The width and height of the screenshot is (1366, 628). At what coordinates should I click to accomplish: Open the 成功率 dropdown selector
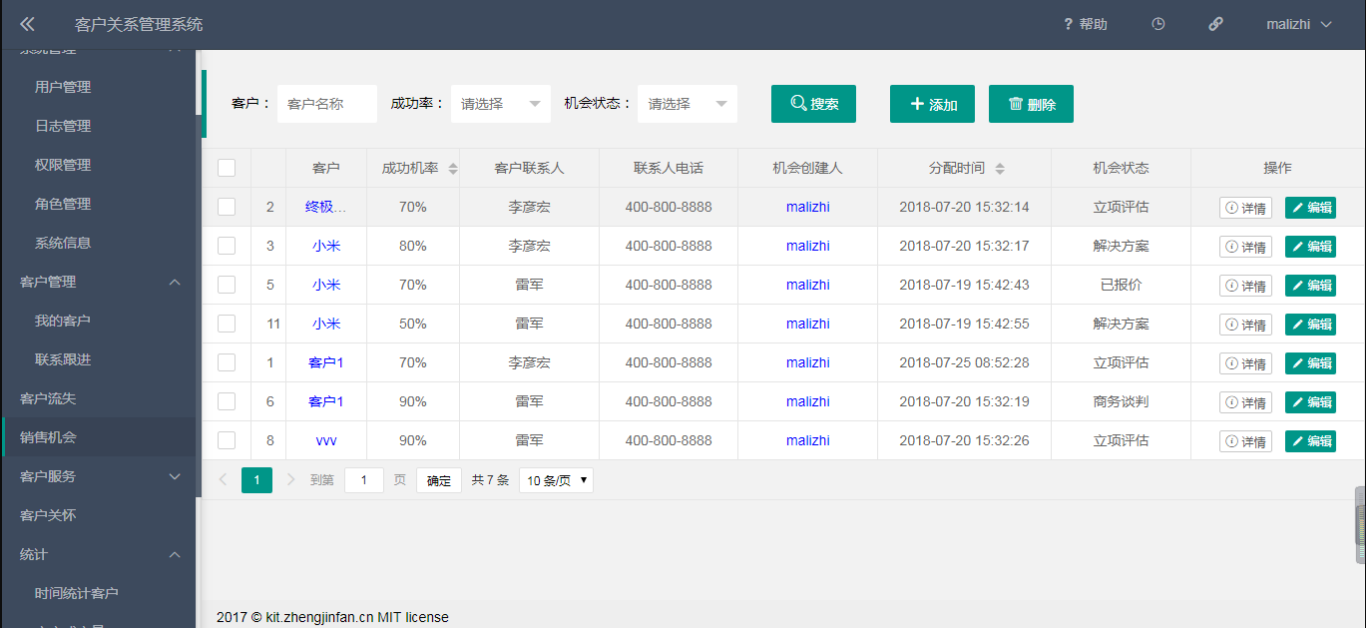(500, 103)
